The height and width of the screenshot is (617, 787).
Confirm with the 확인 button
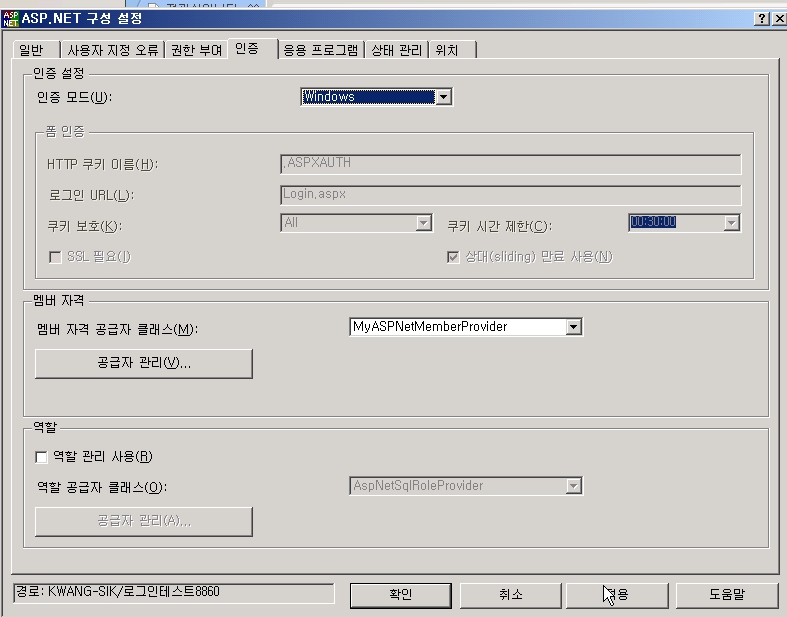pos(401,595)
